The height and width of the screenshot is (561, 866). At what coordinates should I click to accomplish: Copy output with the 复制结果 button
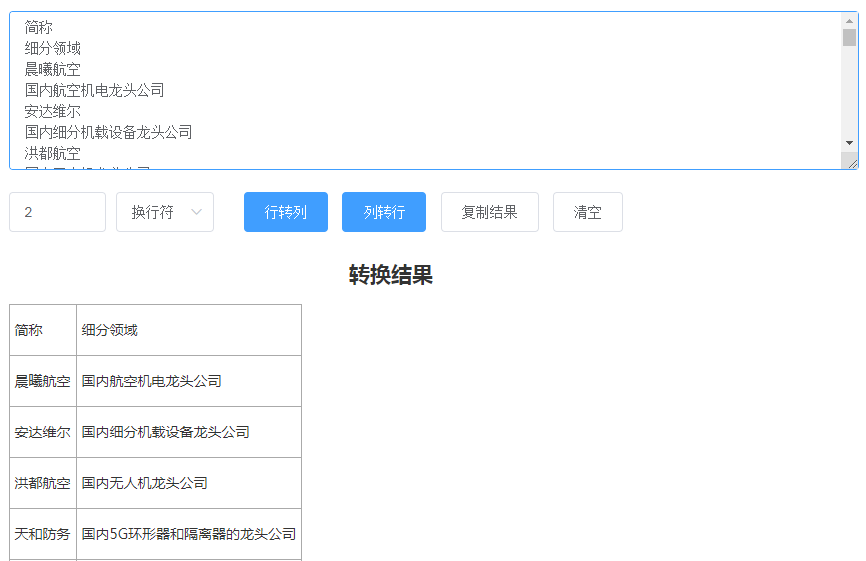click(489, 212)
